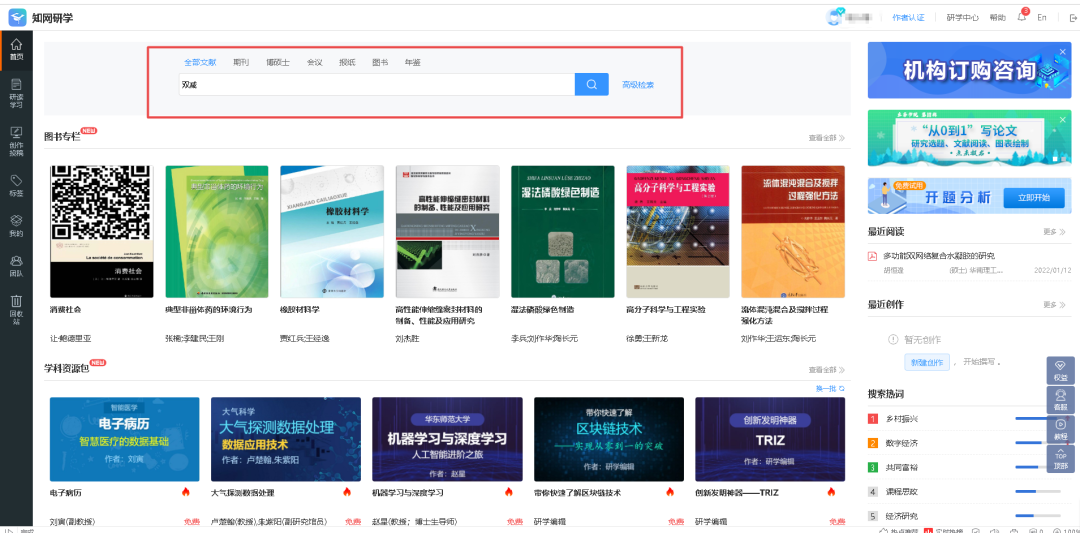Viewport: 1080px width, 533px height.
Task: Open 研读学习 in the sidebar
Action: pyautogui.click(x=17, y=94)
